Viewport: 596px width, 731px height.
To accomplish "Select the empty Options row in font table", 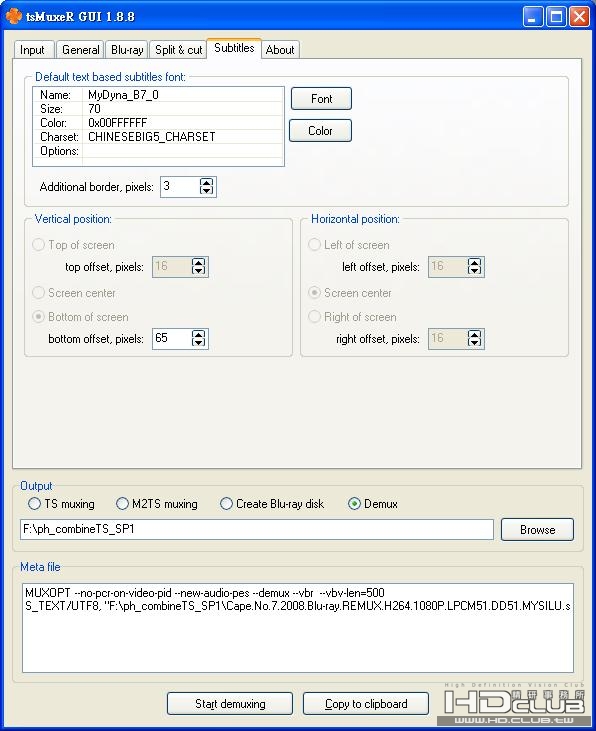I will (158, 151).
